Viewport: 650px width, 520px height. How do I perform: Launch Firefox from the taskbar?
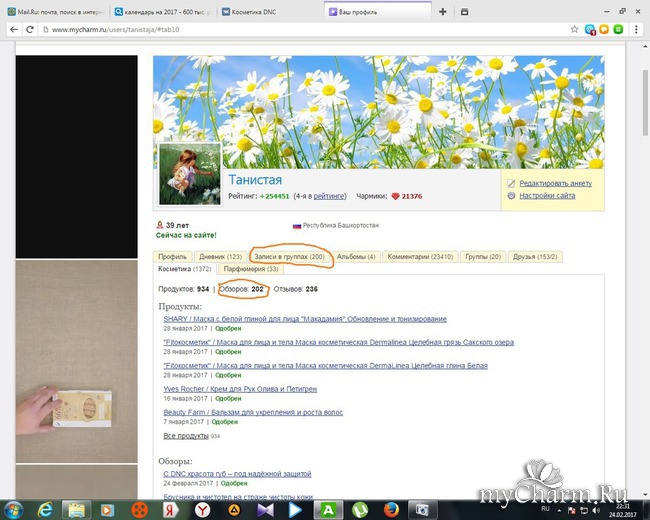[x=391, y=508]
